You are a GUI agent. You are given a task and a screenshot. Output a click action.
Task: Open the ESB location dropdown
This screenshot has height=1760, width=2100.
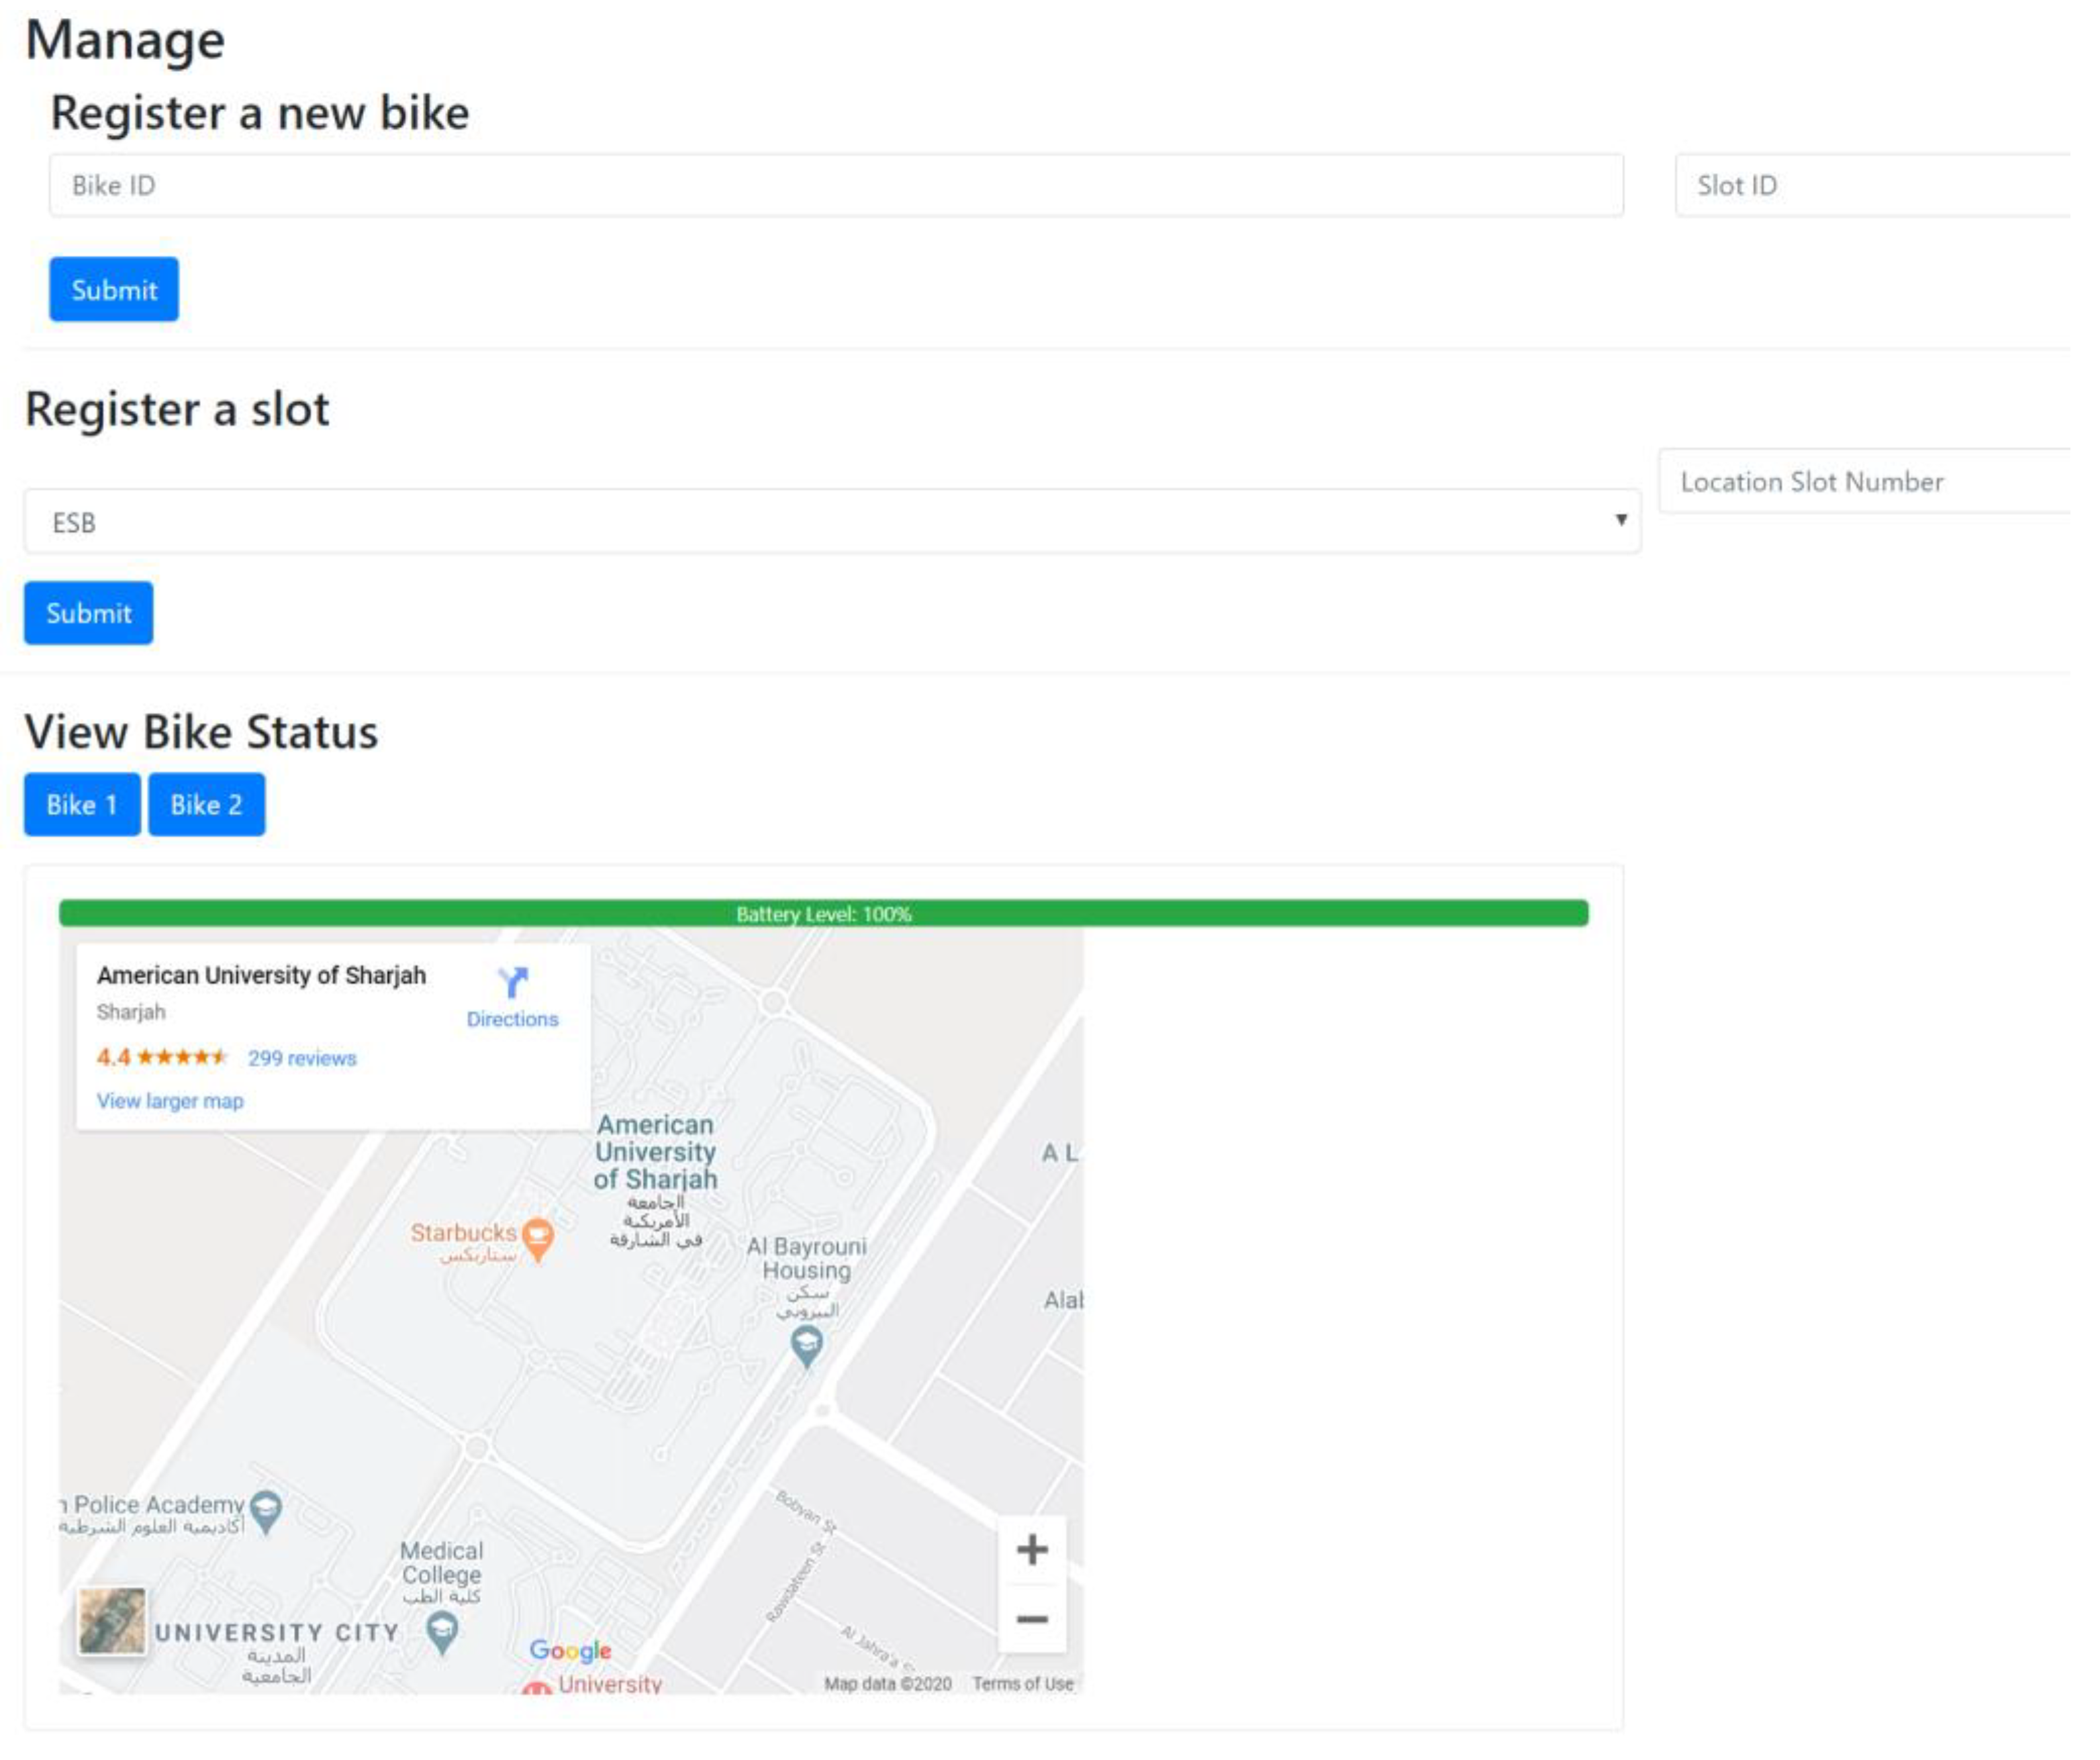(832, 522)
